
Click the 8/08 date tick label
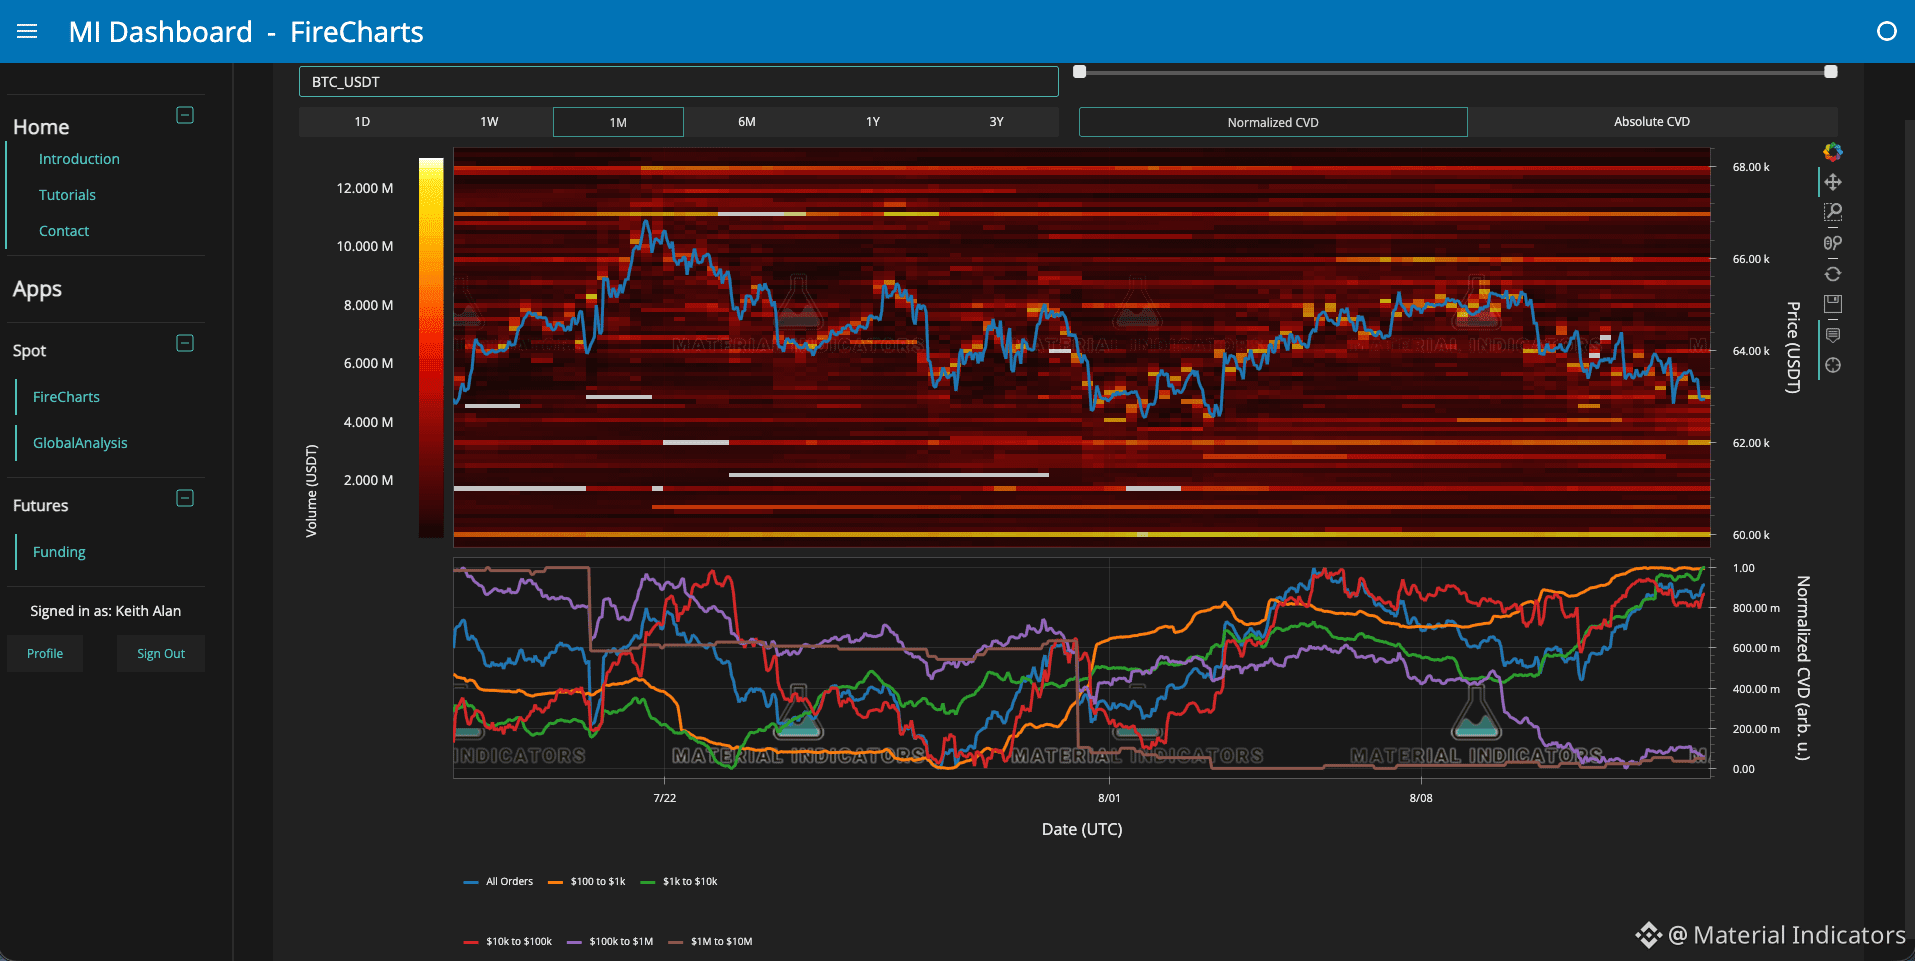[1421, 798]
